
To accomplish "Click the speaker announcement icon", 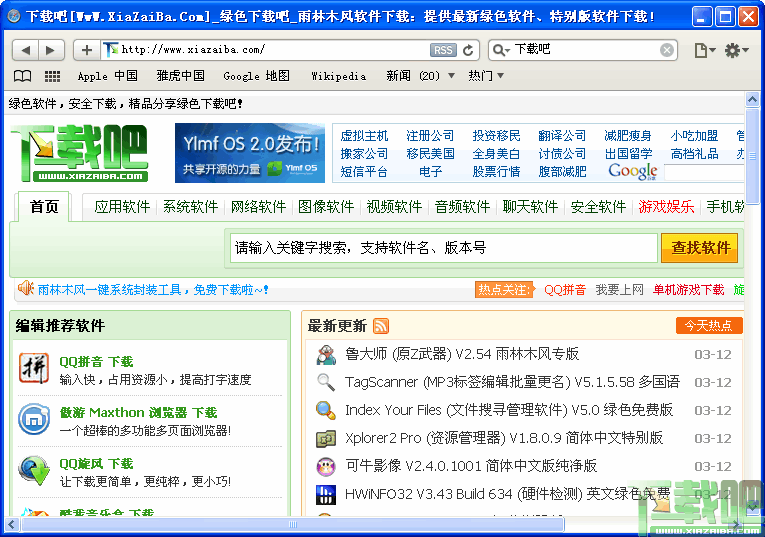I will (25, 288).
